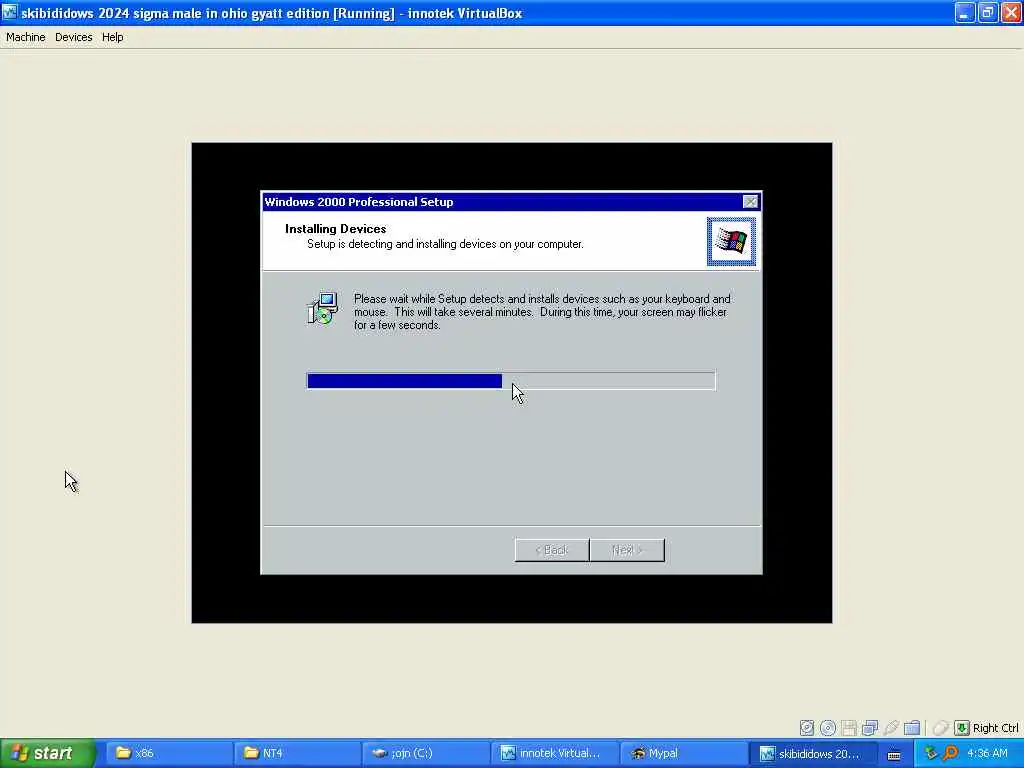Restore down the VirtualBox window
Screen dimensions: 1024x768
[988, 12]
